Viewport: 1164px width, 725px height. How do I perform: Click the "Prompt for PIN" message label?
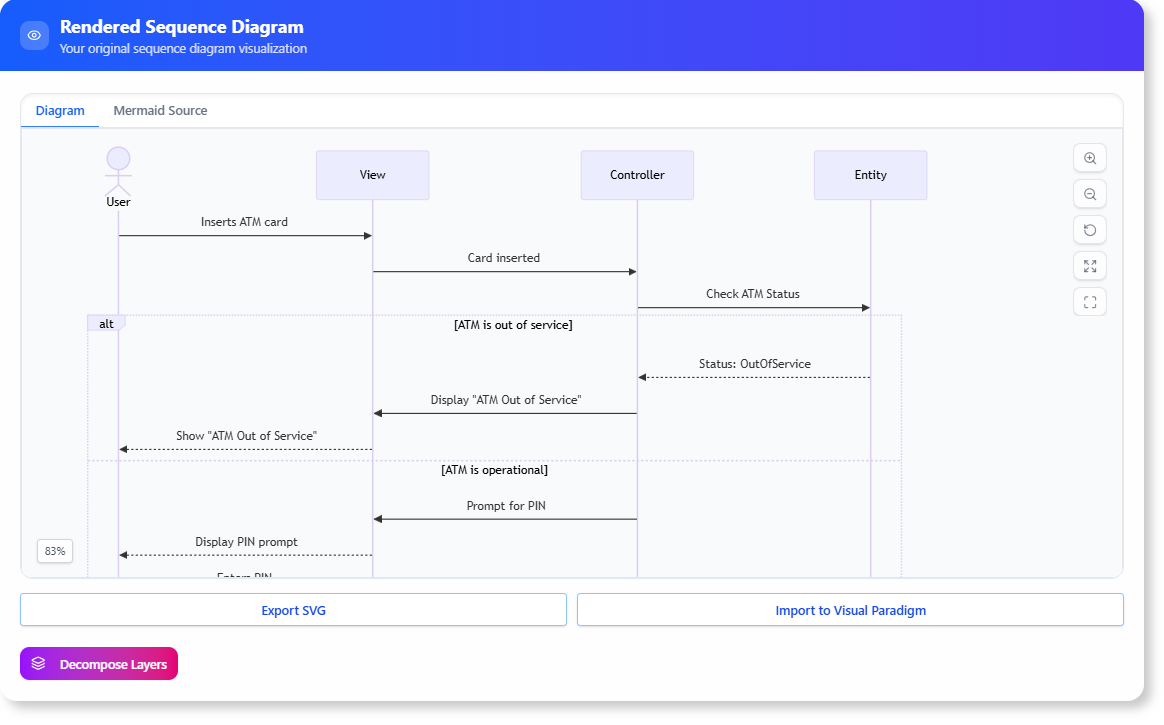click(506, 506)
